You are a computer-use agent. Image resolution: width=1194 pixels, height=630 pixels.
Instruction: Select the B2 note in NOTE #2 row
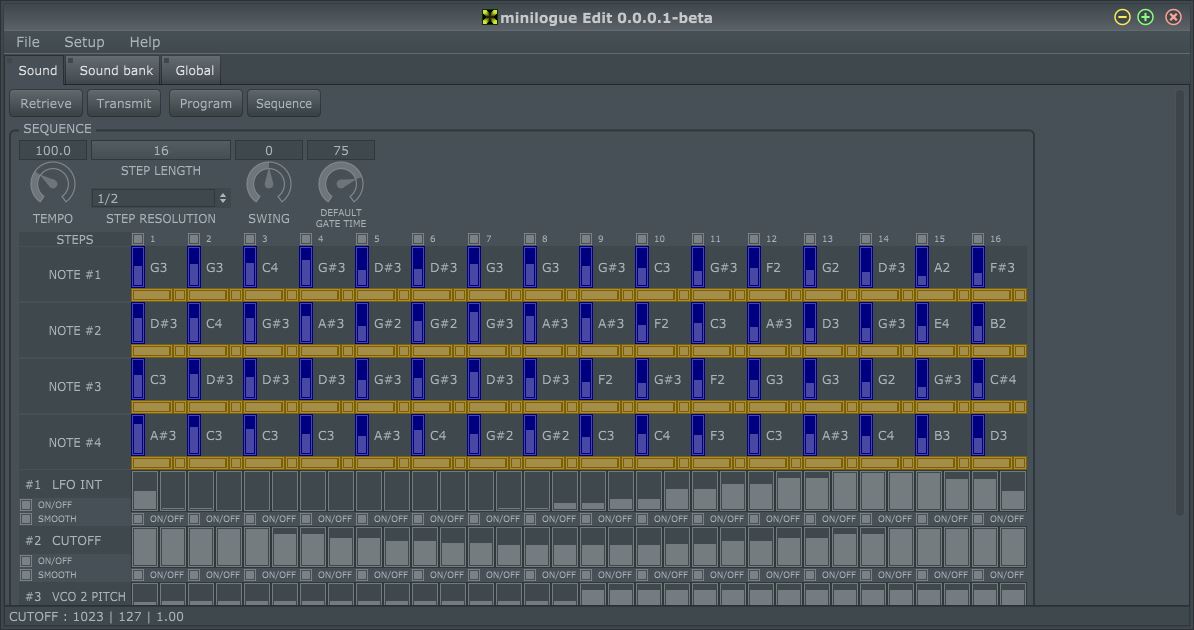coord(998,324)
